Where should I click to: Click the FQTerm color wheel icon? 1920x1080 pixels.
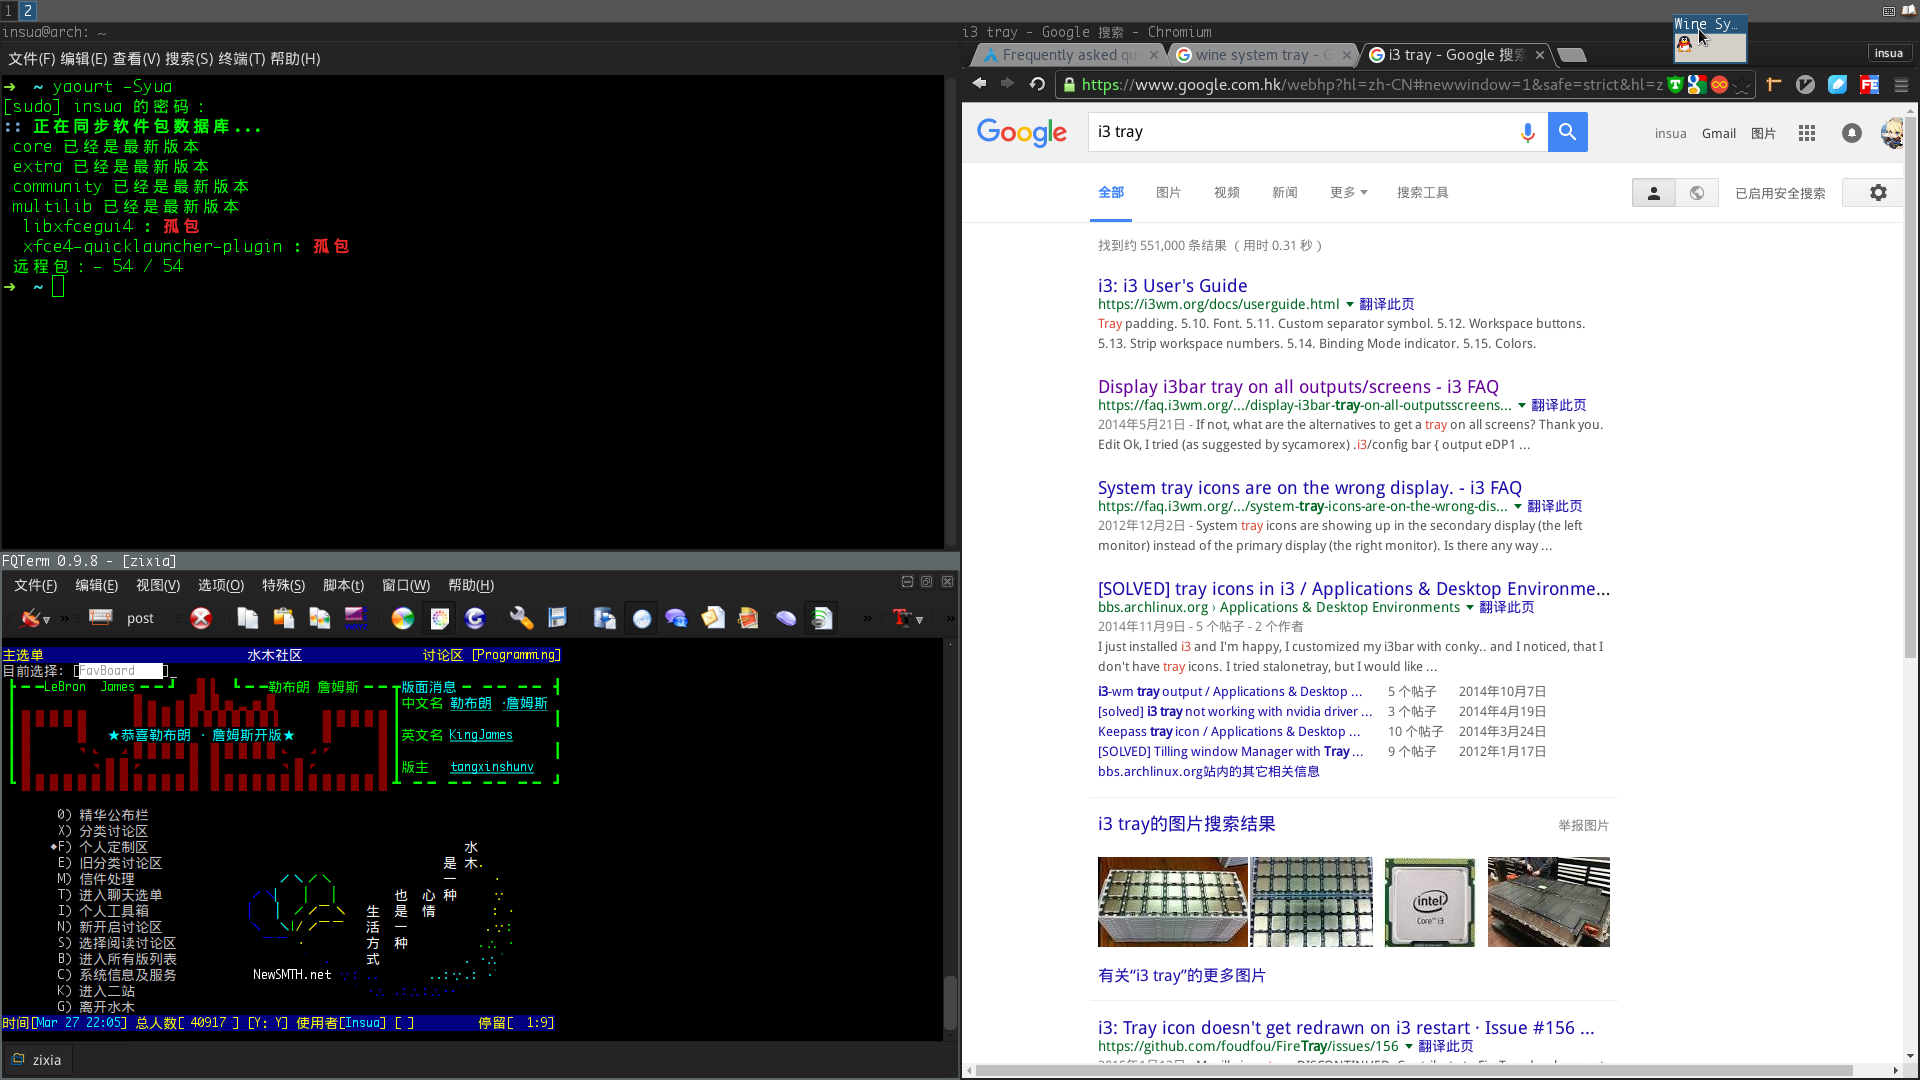pyautogui.click(x=402, y=618)
